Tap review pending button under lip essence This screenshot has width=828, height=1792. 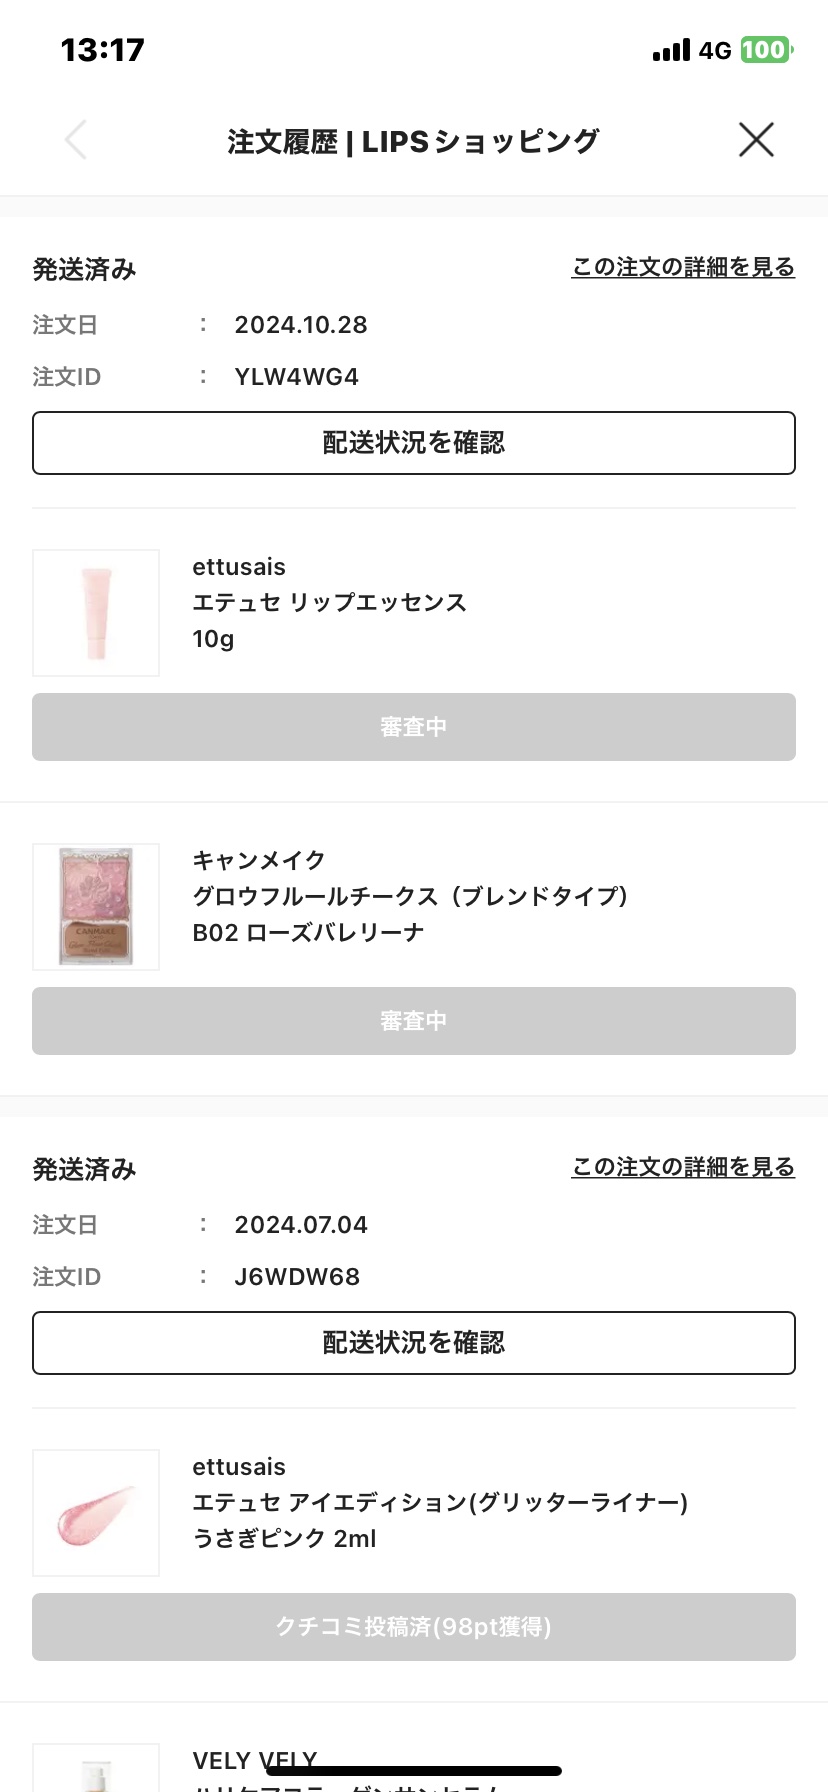414,727
